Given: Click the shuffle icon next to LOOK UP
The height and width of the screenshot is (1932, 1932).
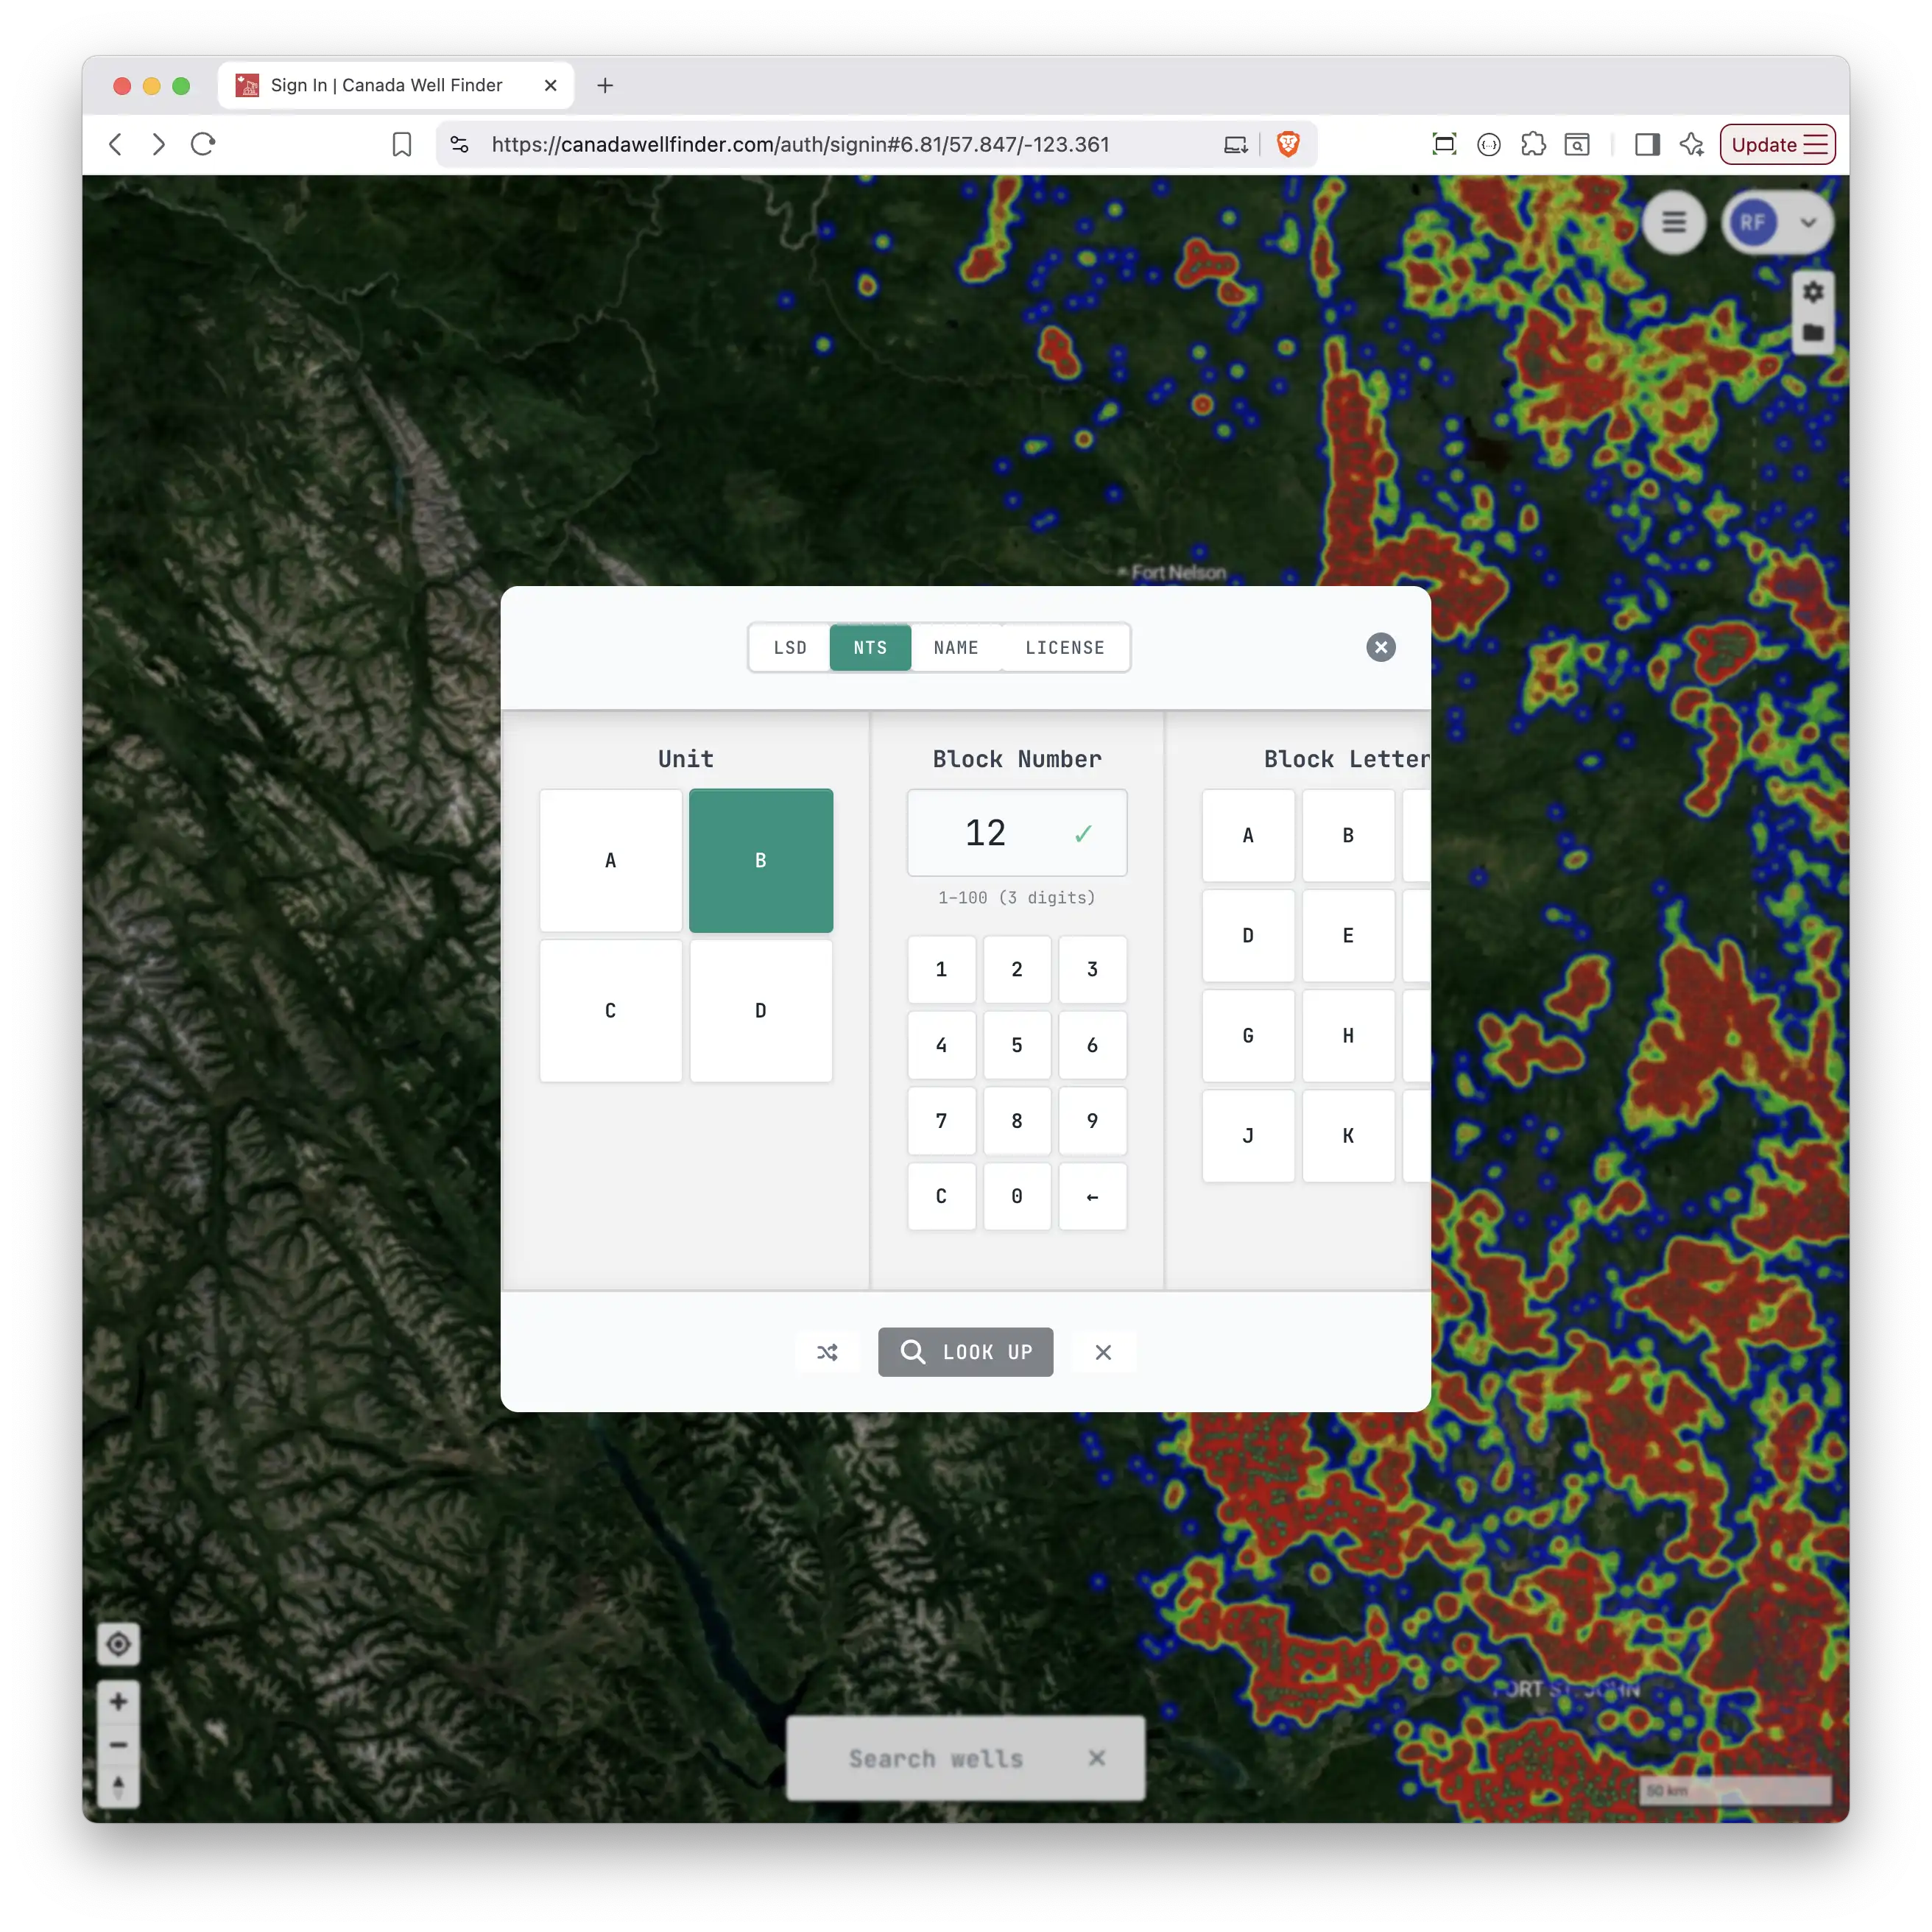Looking at the screenshot, I should pos(827,1352).
